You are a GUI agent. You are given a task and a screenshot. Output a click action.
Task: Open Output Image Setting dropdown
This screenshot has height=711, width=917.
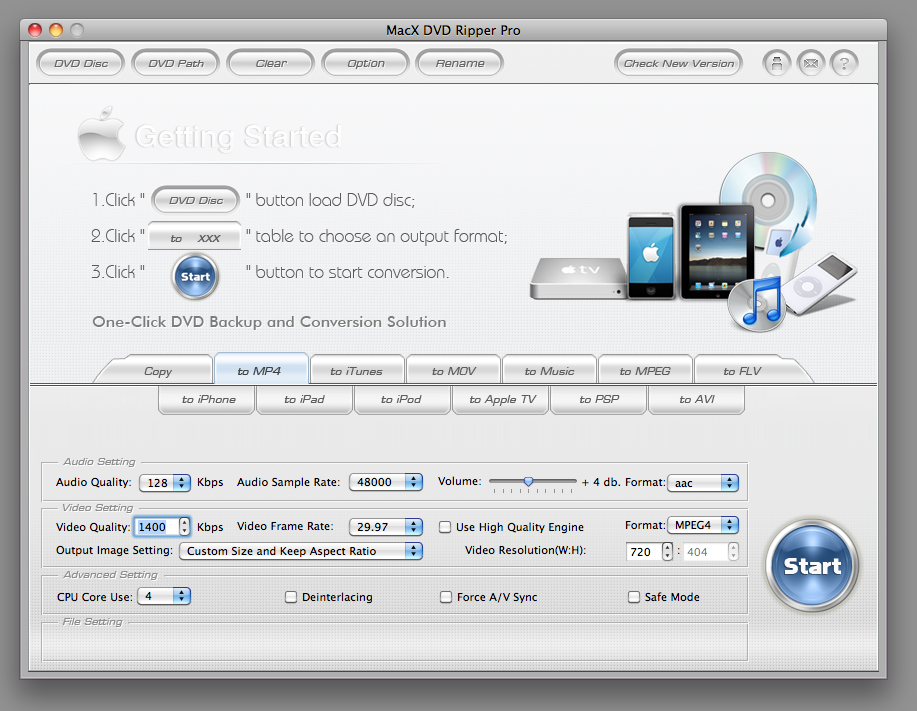click(301, 551)
